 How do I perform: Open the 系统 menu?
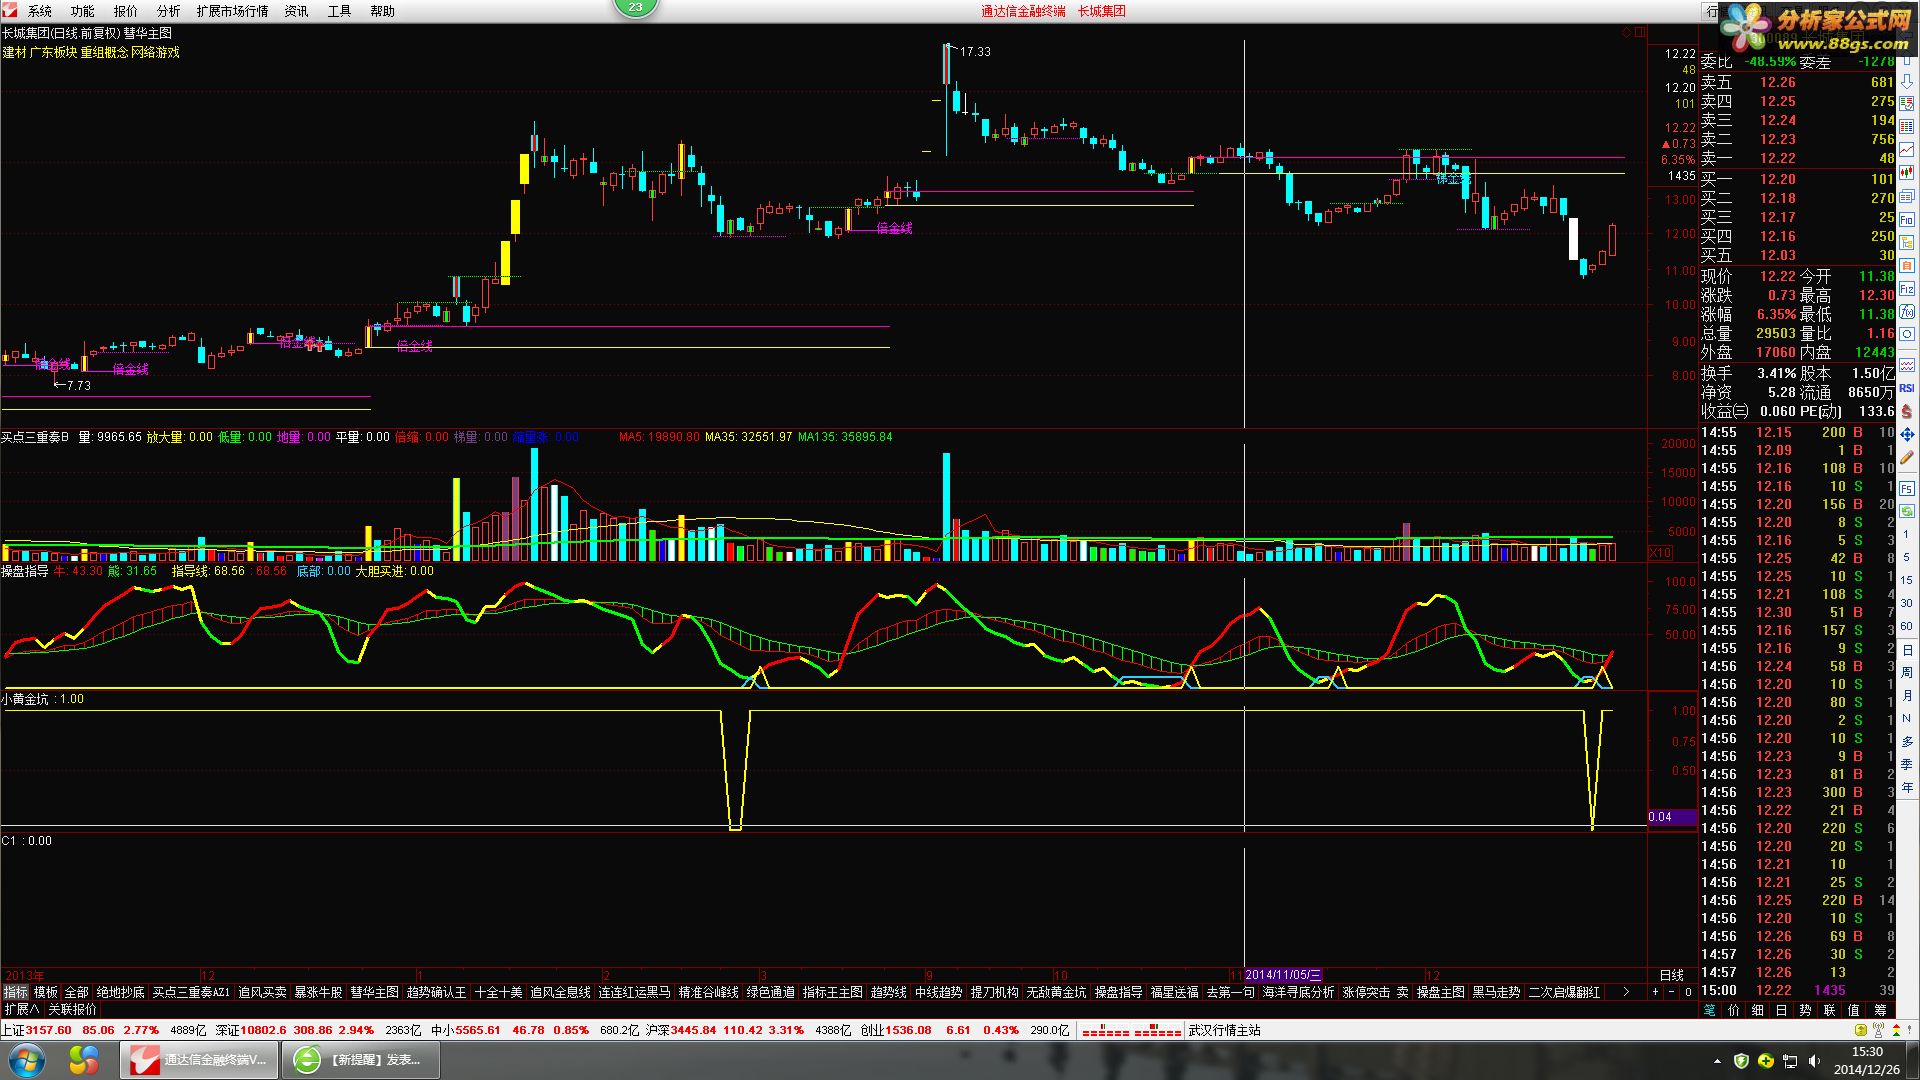point(40,11)
